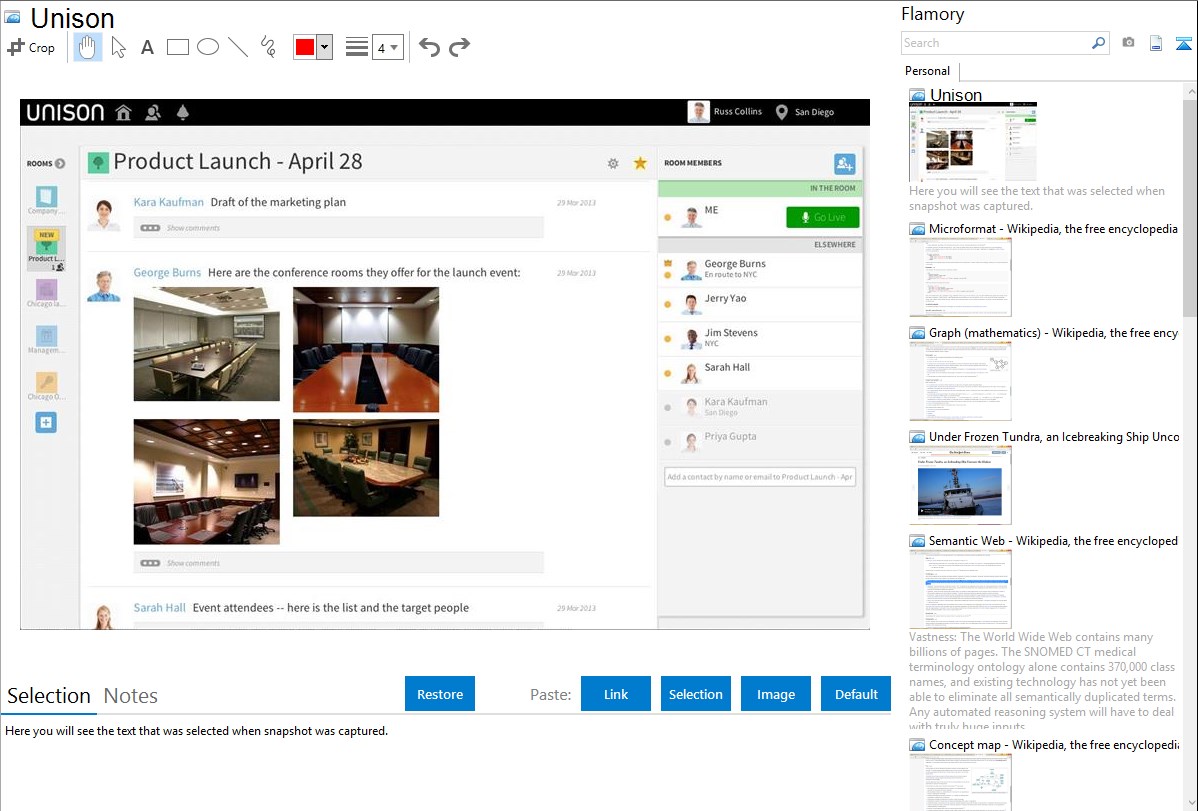Open the Semantic Web snapshot thumbnail

tap(960, 589)
